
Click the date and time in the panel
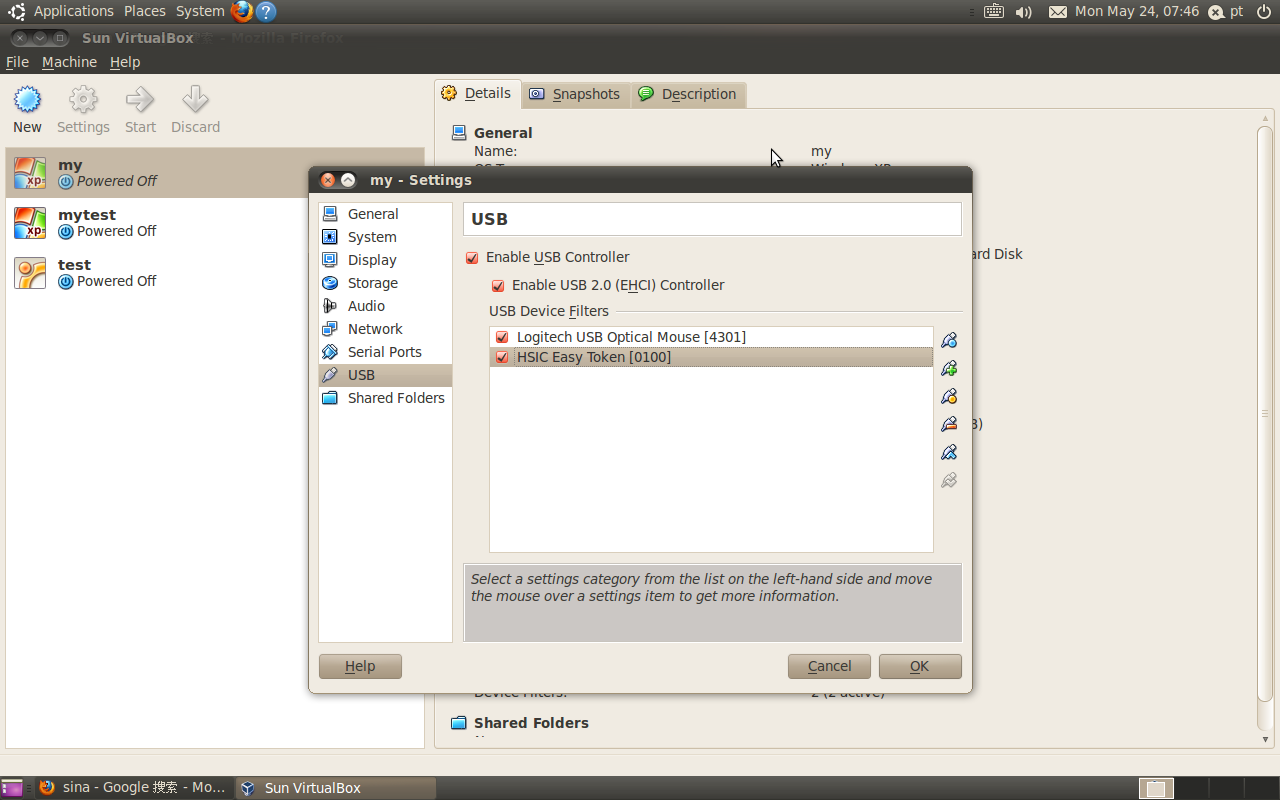coord(1137,11)
